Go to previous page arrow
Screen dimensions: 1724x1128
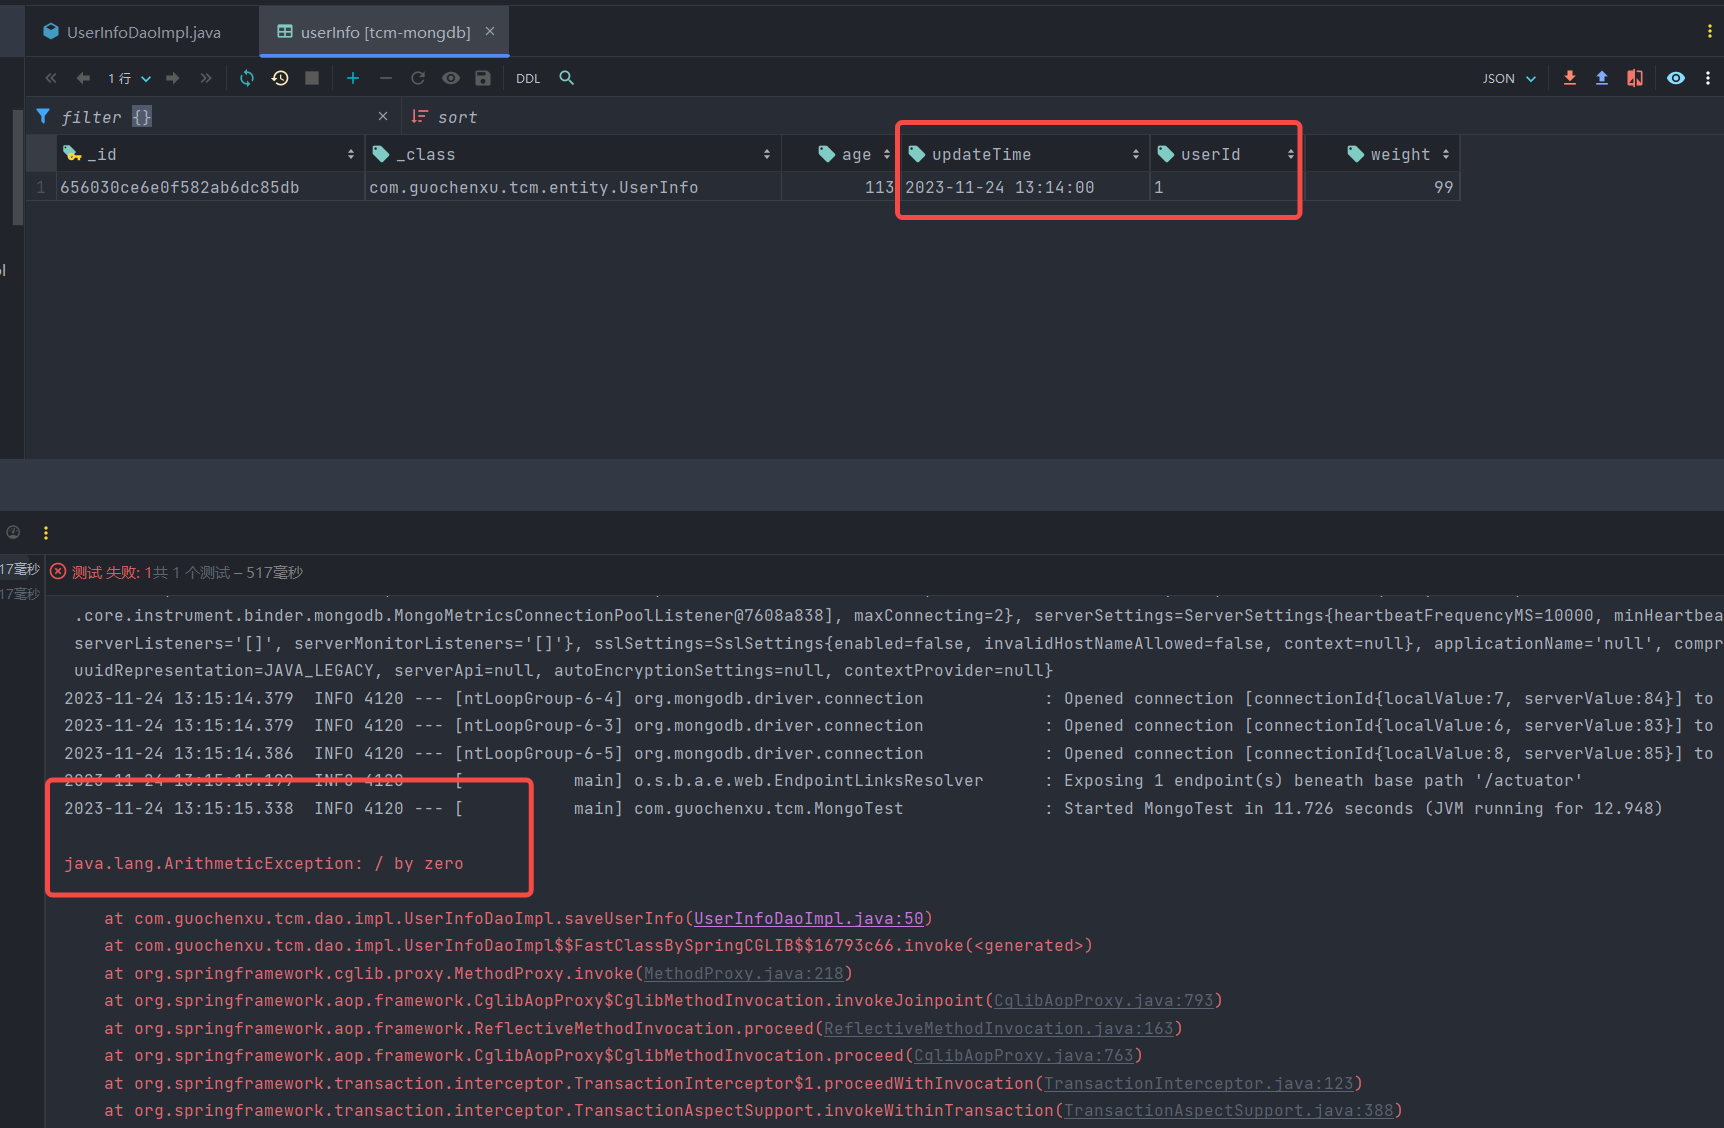pos(83,78)
